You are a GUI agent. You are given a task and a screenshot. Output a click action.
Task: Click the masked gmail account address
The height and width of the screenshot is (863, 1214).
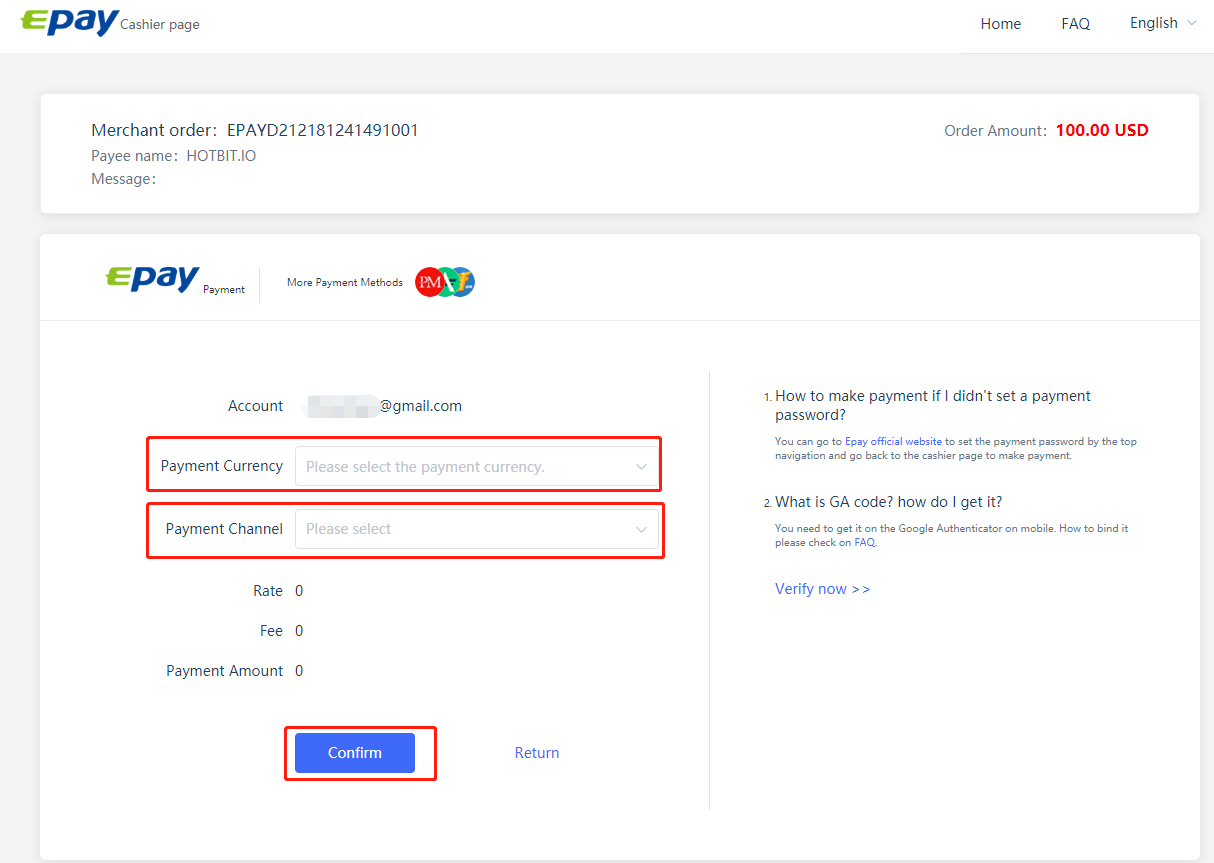[384, 406]
